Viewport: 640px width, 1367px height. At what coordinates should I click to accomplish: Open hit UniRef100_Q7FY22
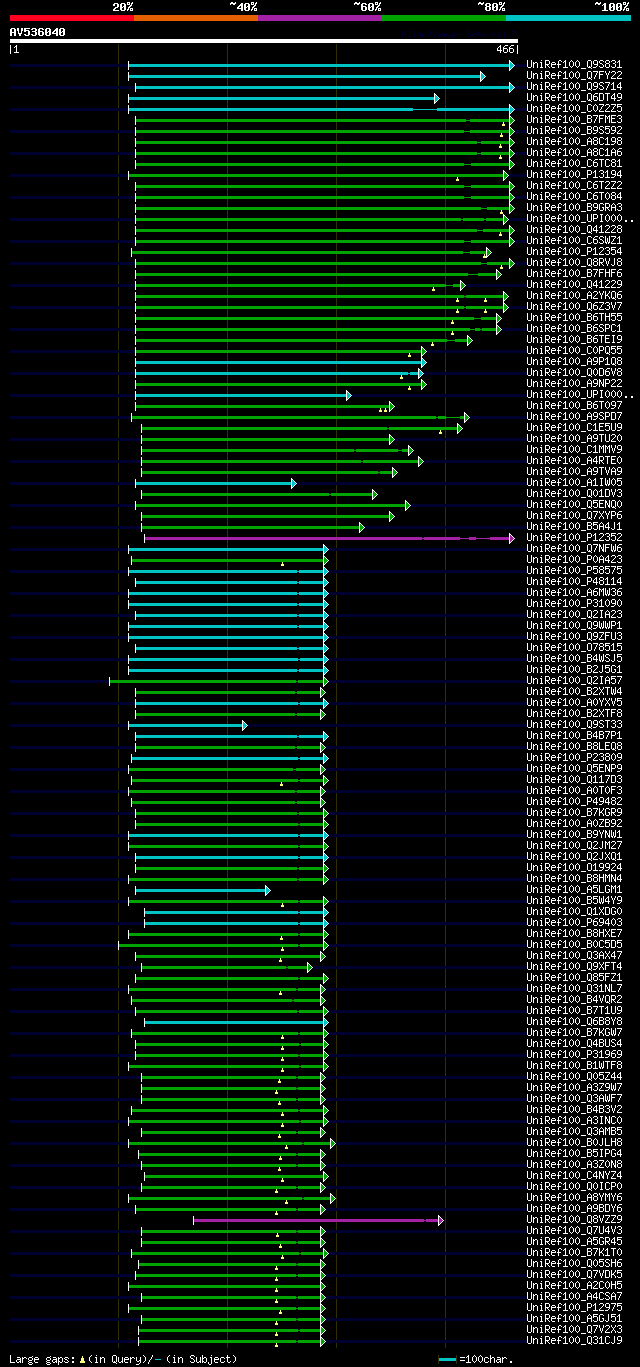point(574,75)
